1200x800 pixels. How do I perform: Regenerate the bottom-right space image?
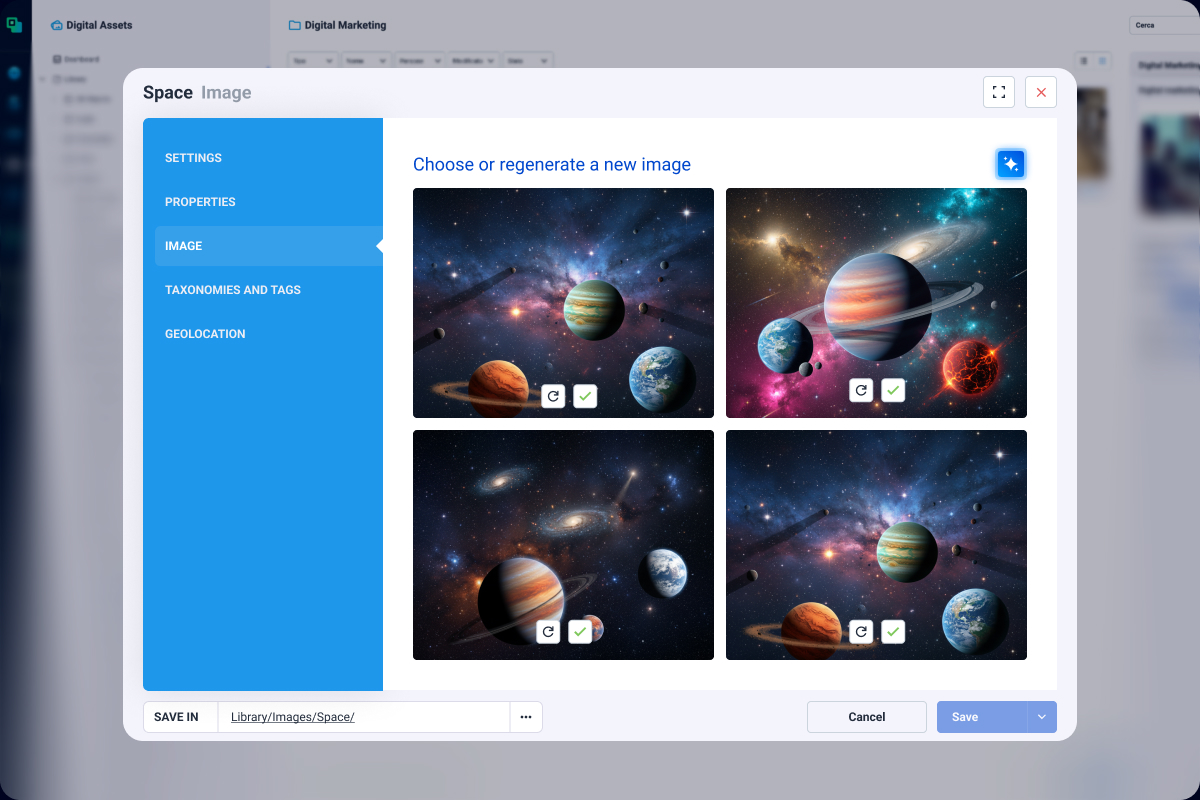[861, 632]
